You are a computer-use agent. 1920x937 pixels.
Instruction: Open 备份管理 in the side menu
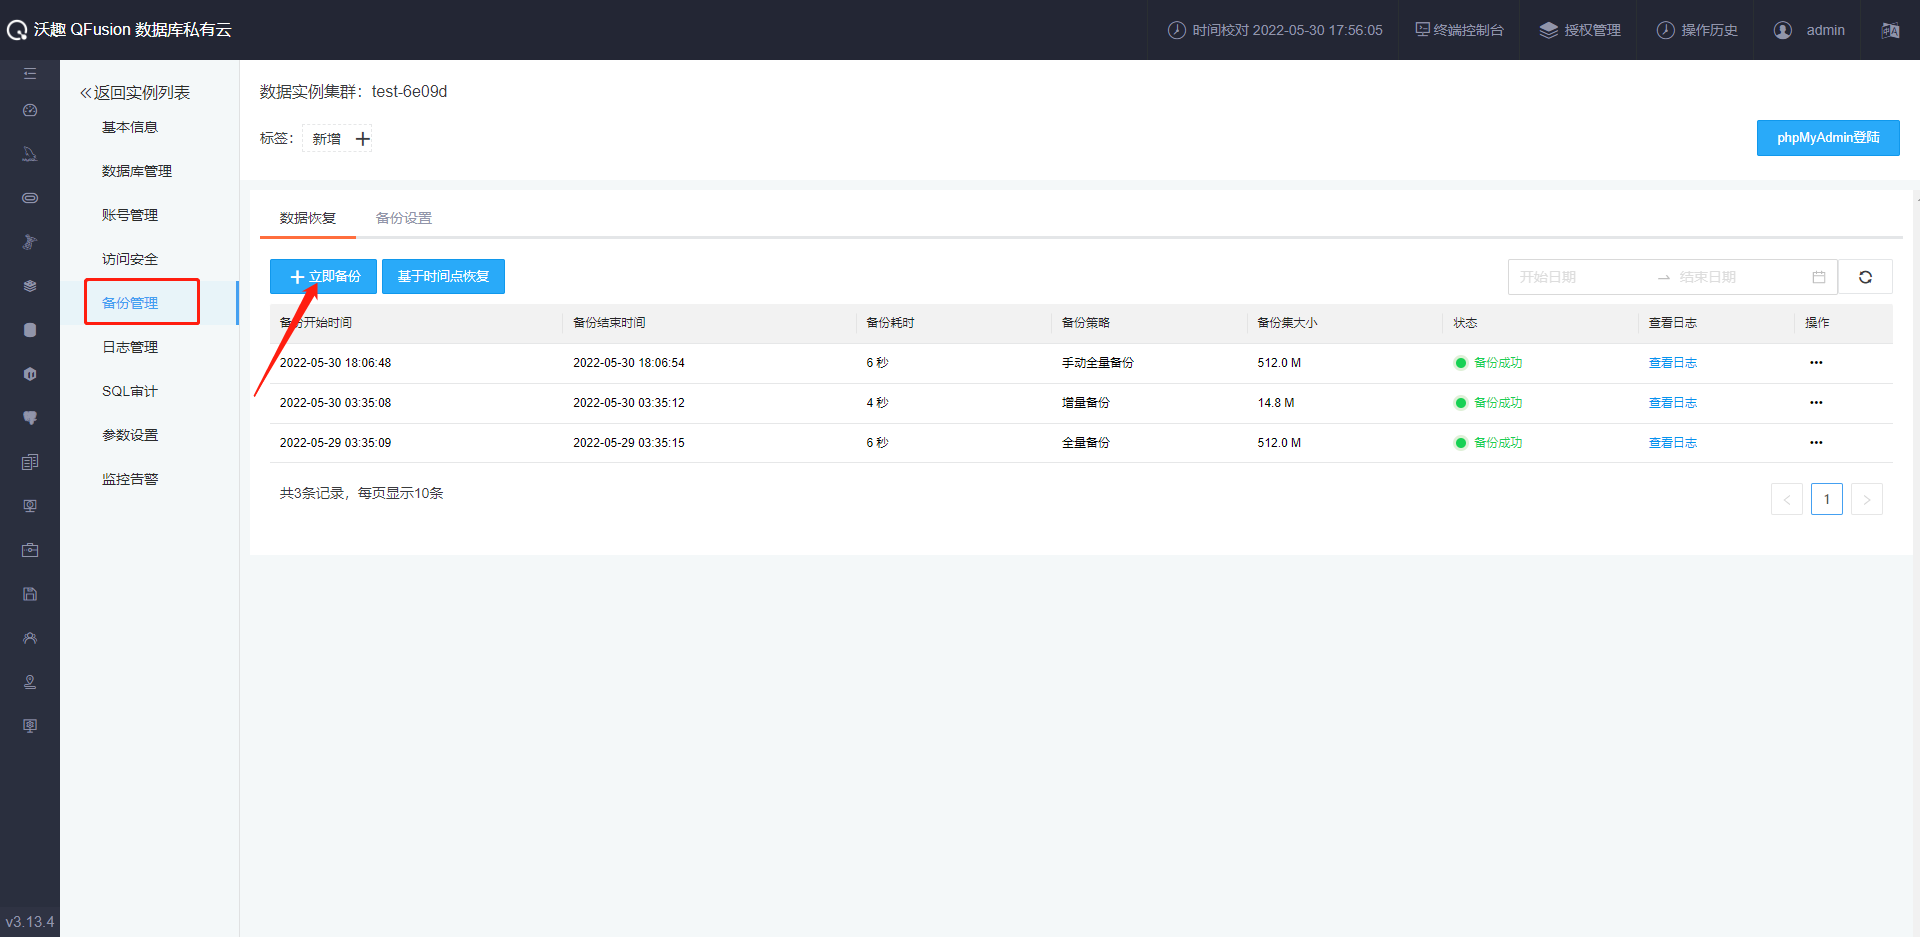click(x=130, y=303)
